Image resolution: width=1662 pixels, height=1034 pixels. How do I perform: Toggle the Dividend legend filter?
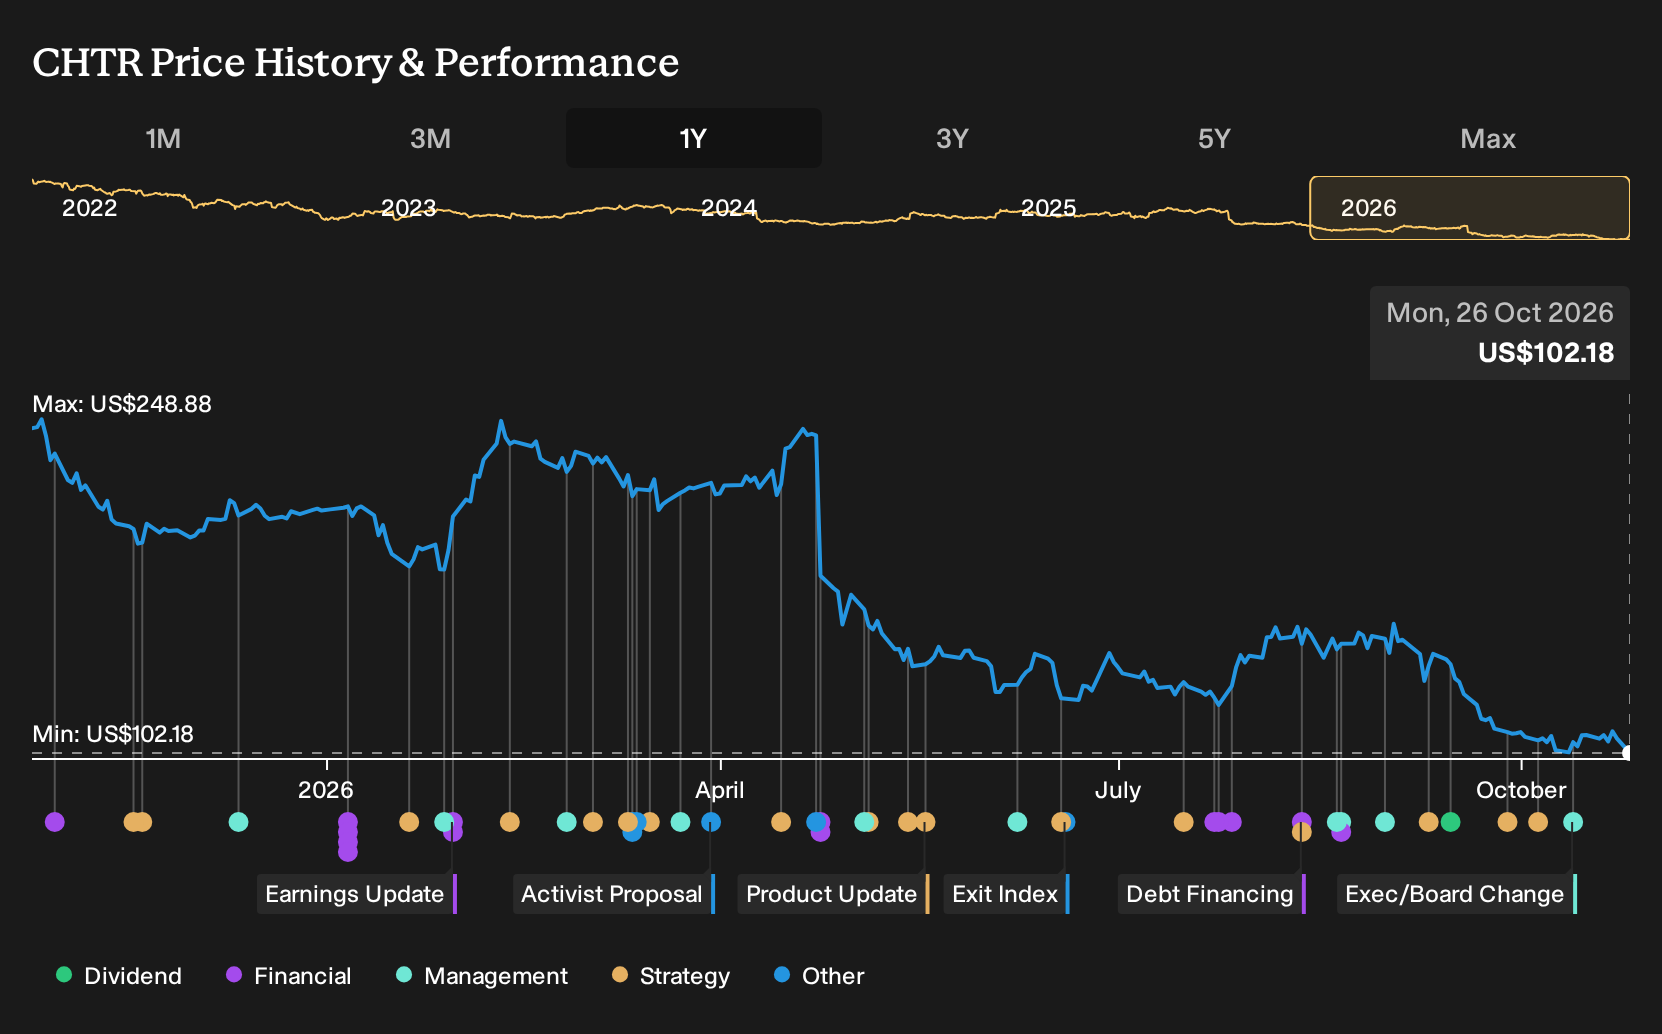pos(119,976)
